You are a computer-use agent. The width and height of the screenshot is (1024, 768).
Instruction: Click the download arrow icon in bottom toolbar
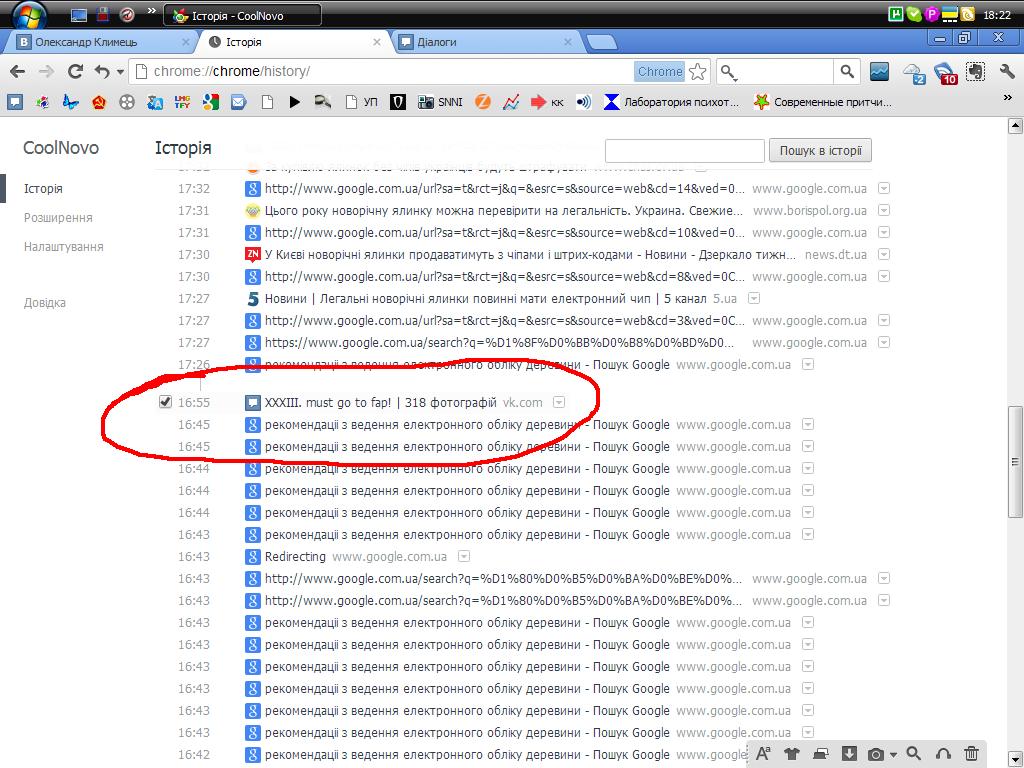click(848, 754)
